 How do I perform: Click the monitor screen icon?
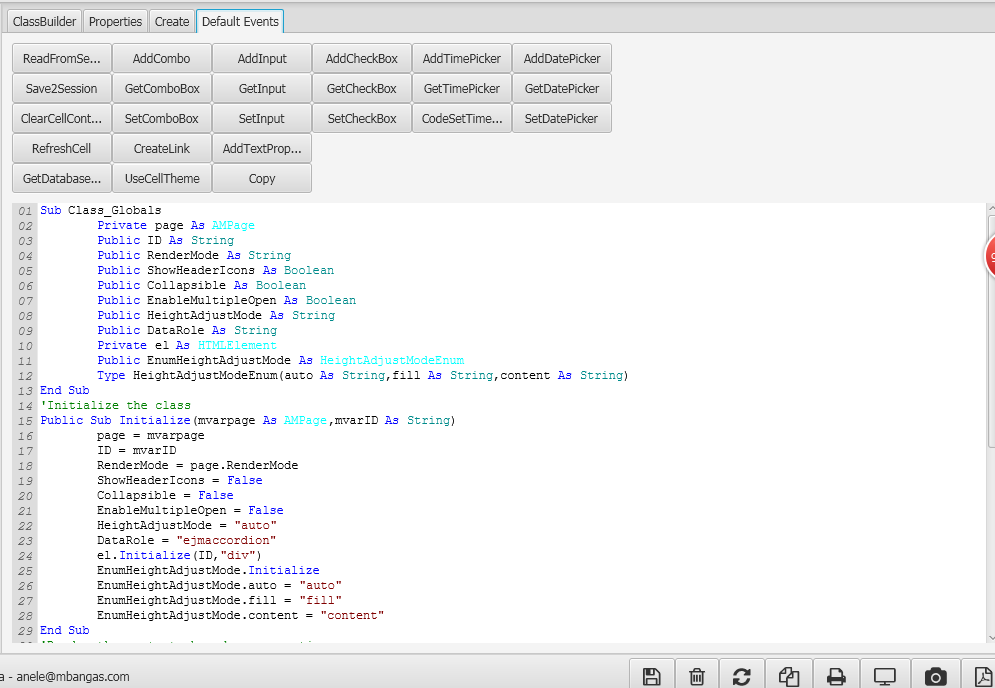click(884, 676)
